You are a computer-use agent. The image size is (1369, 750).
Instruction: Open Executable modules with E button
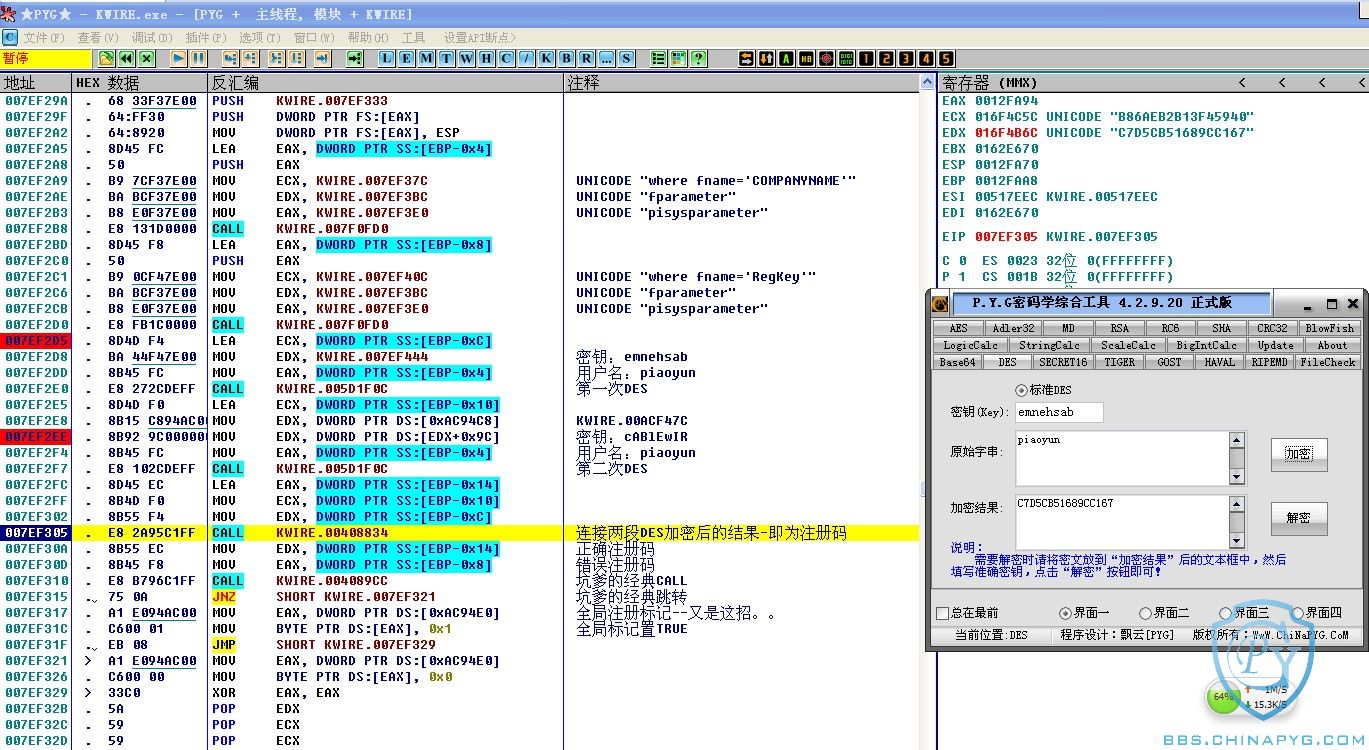406,58
